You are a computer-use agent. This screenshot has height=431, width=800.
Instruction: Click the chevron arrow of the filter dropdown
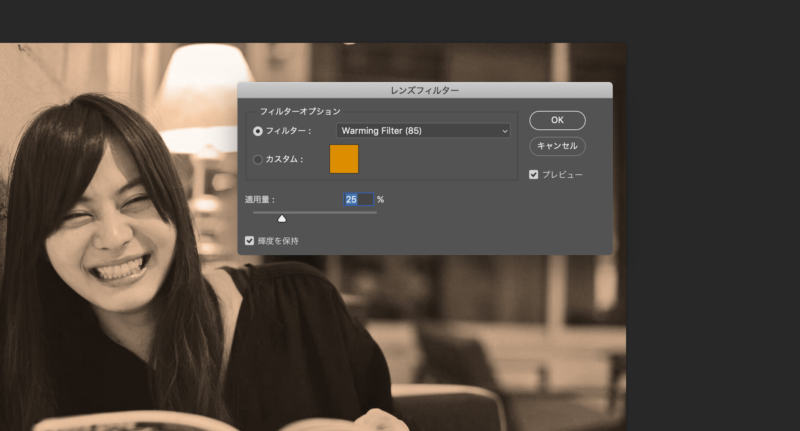pos(504,131)
